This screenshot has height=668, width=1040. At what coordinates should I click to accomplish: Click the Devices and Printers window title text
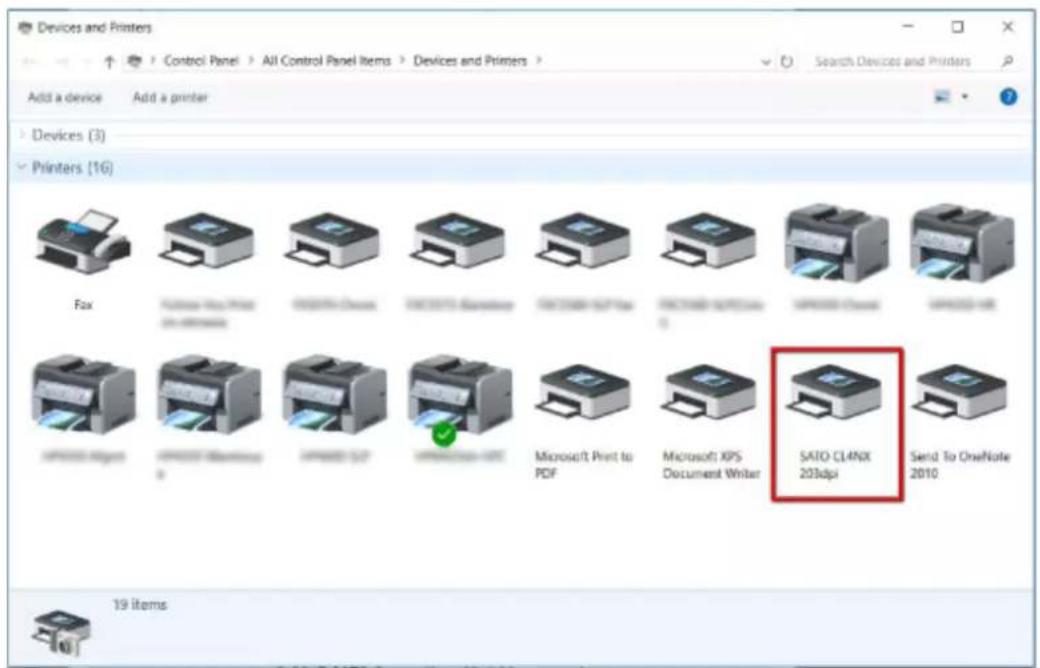(95, 27)
